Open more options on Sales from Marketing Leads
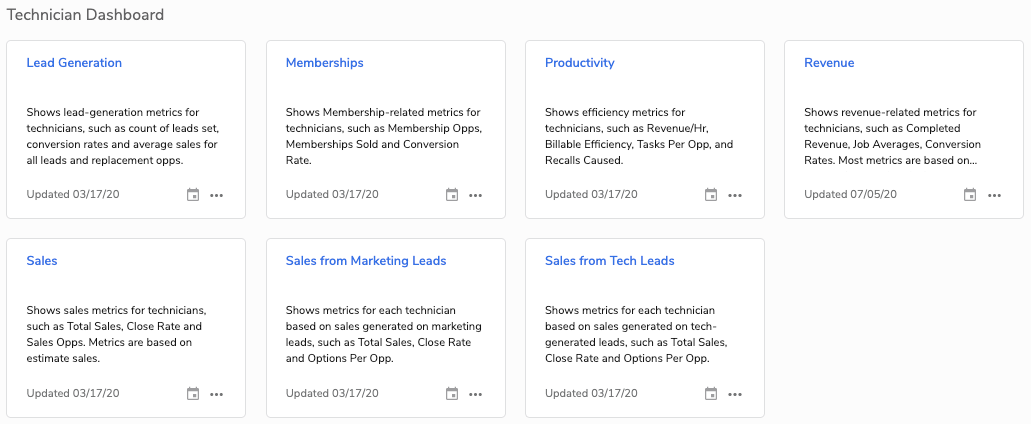This screenshot has width=1031, height=424. pyautogui.click(x=476, y=394)
